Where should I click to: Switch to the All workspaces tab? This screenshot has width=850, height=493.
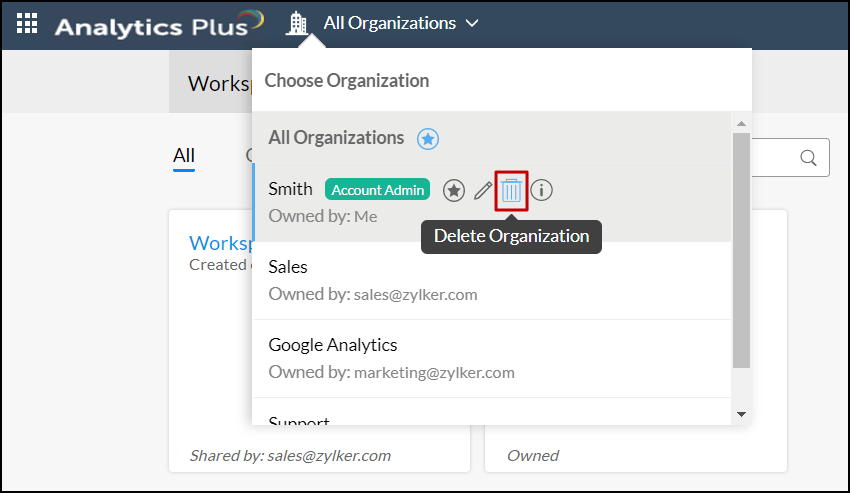[184, 155]
